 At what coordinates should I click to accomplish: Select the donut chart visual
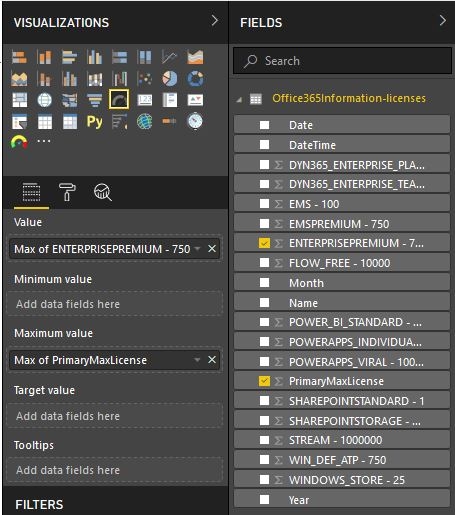tap(195, 79)
